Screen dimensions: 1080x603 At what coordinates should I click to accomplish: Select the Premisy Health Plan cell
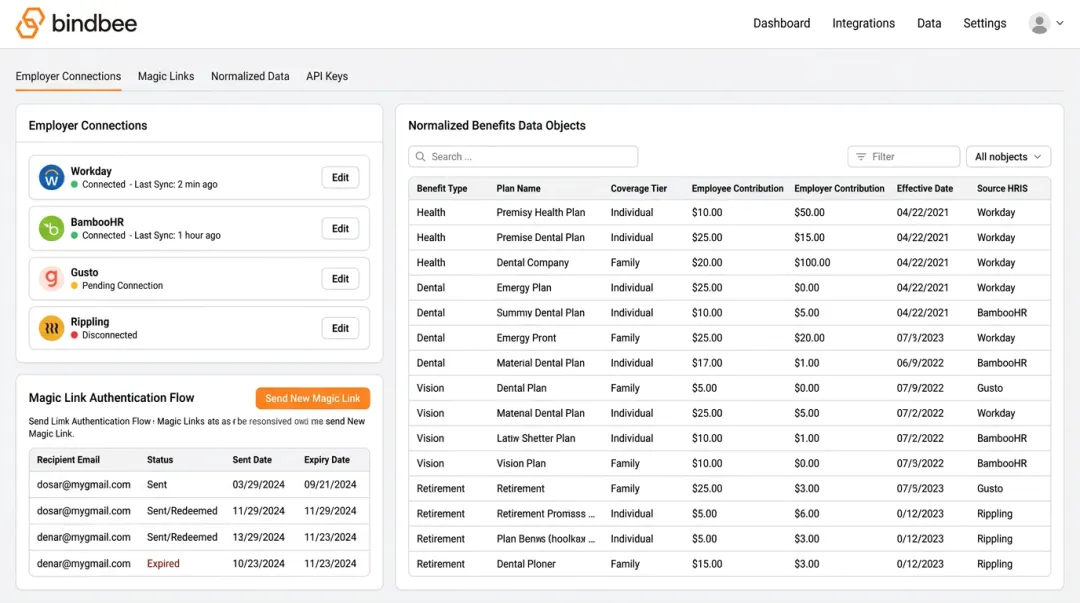point(541,212)
